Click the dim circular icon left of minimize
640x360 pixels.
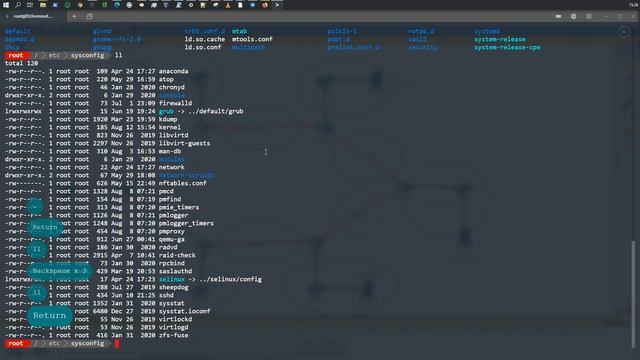click(x=589, y=16)
